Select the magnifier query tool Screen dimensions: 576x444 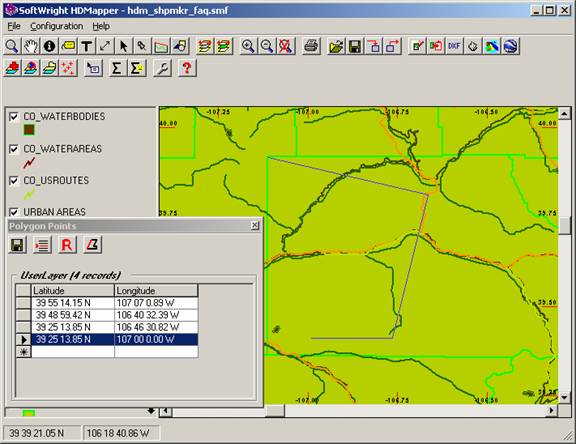pyautogui.click(x=12, y=46)
